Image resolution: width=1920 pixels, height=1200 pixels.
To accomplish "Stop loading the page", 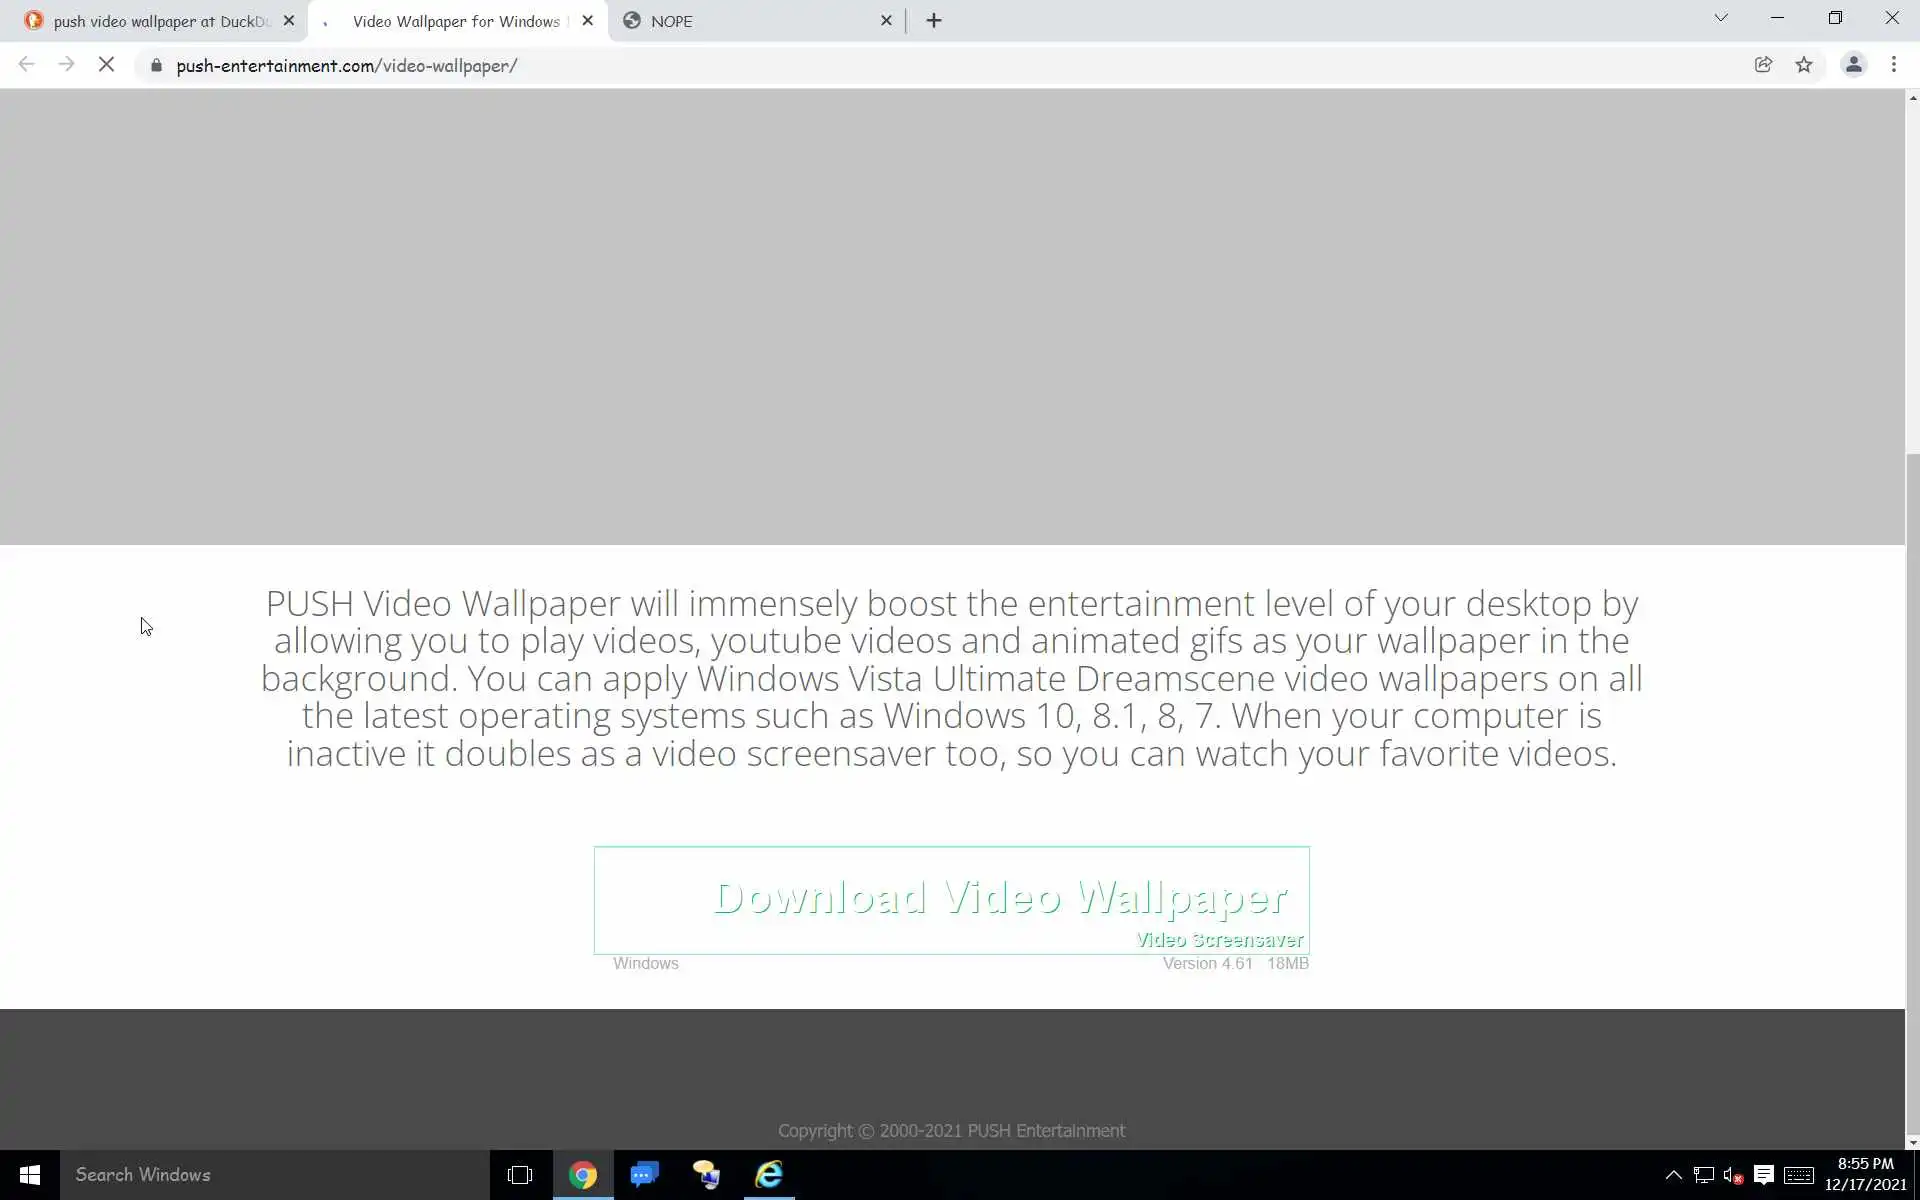I will click(x=106, y=65).
